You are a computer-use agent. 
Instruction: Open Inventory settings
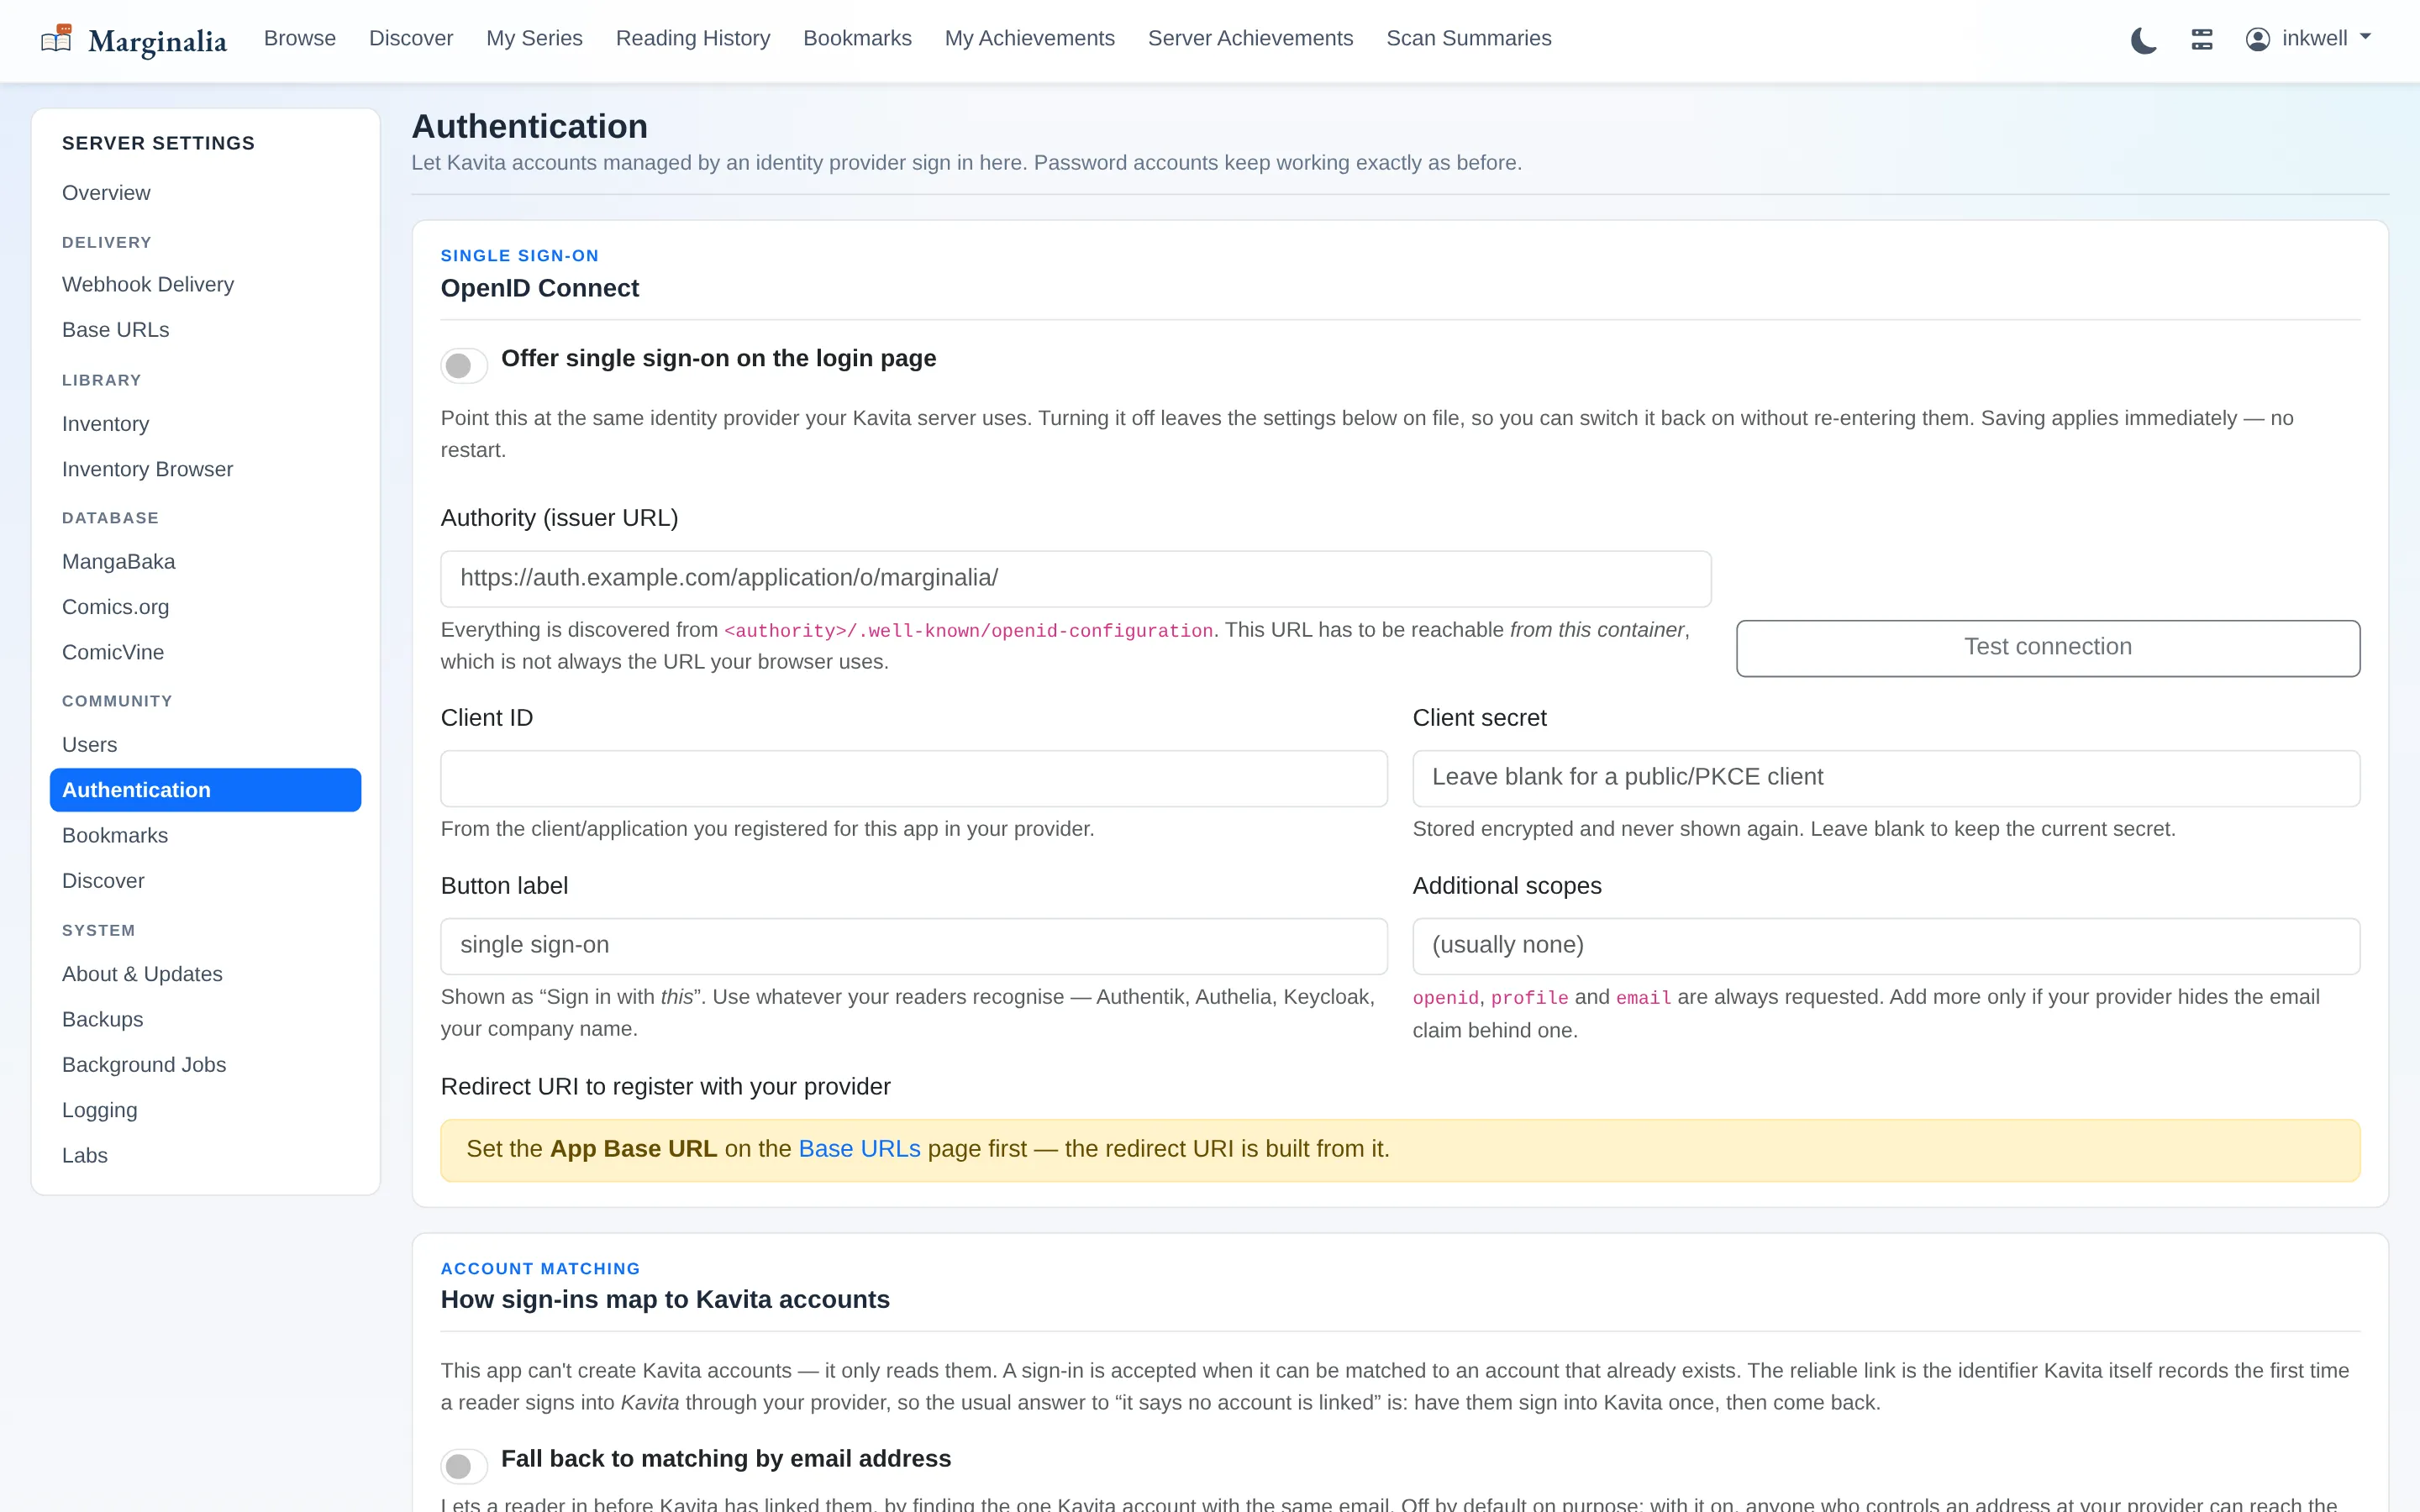(x=205, y=424)
